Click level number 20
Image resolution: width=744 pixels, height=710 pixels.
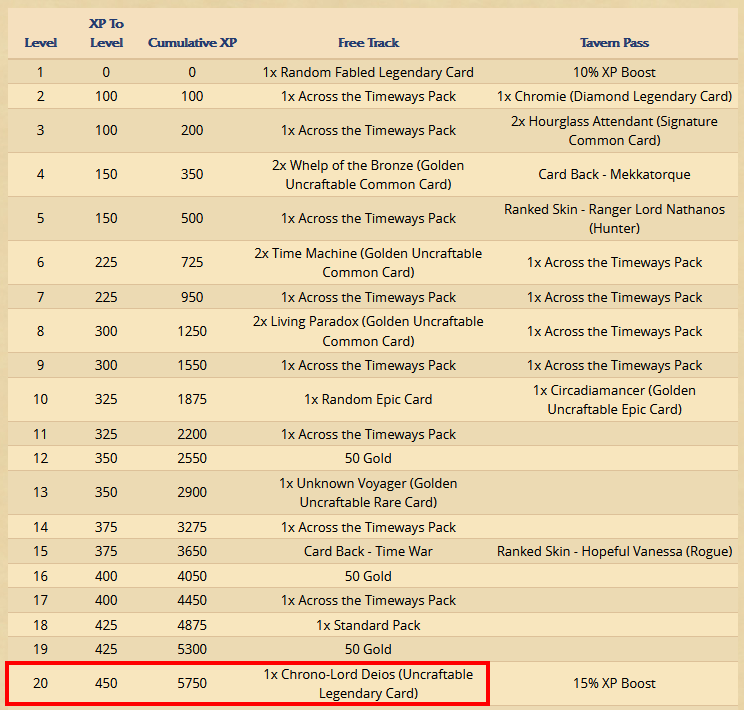(41, 683)
